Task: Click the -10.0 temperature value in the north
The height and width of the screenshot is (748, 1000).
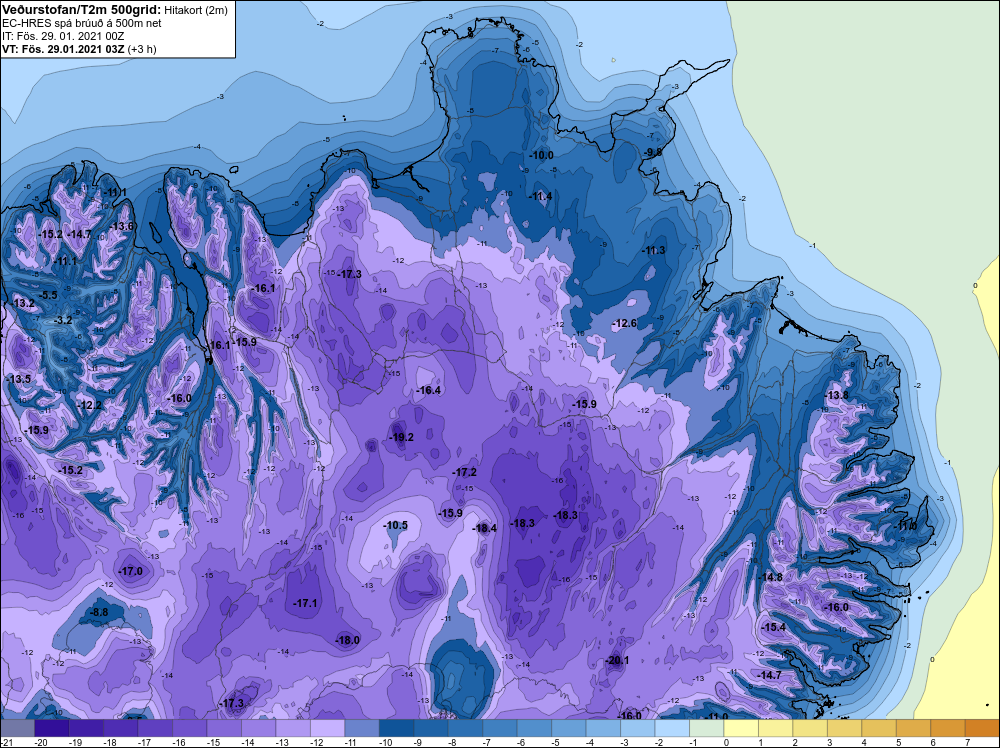Action: point(541,156)
